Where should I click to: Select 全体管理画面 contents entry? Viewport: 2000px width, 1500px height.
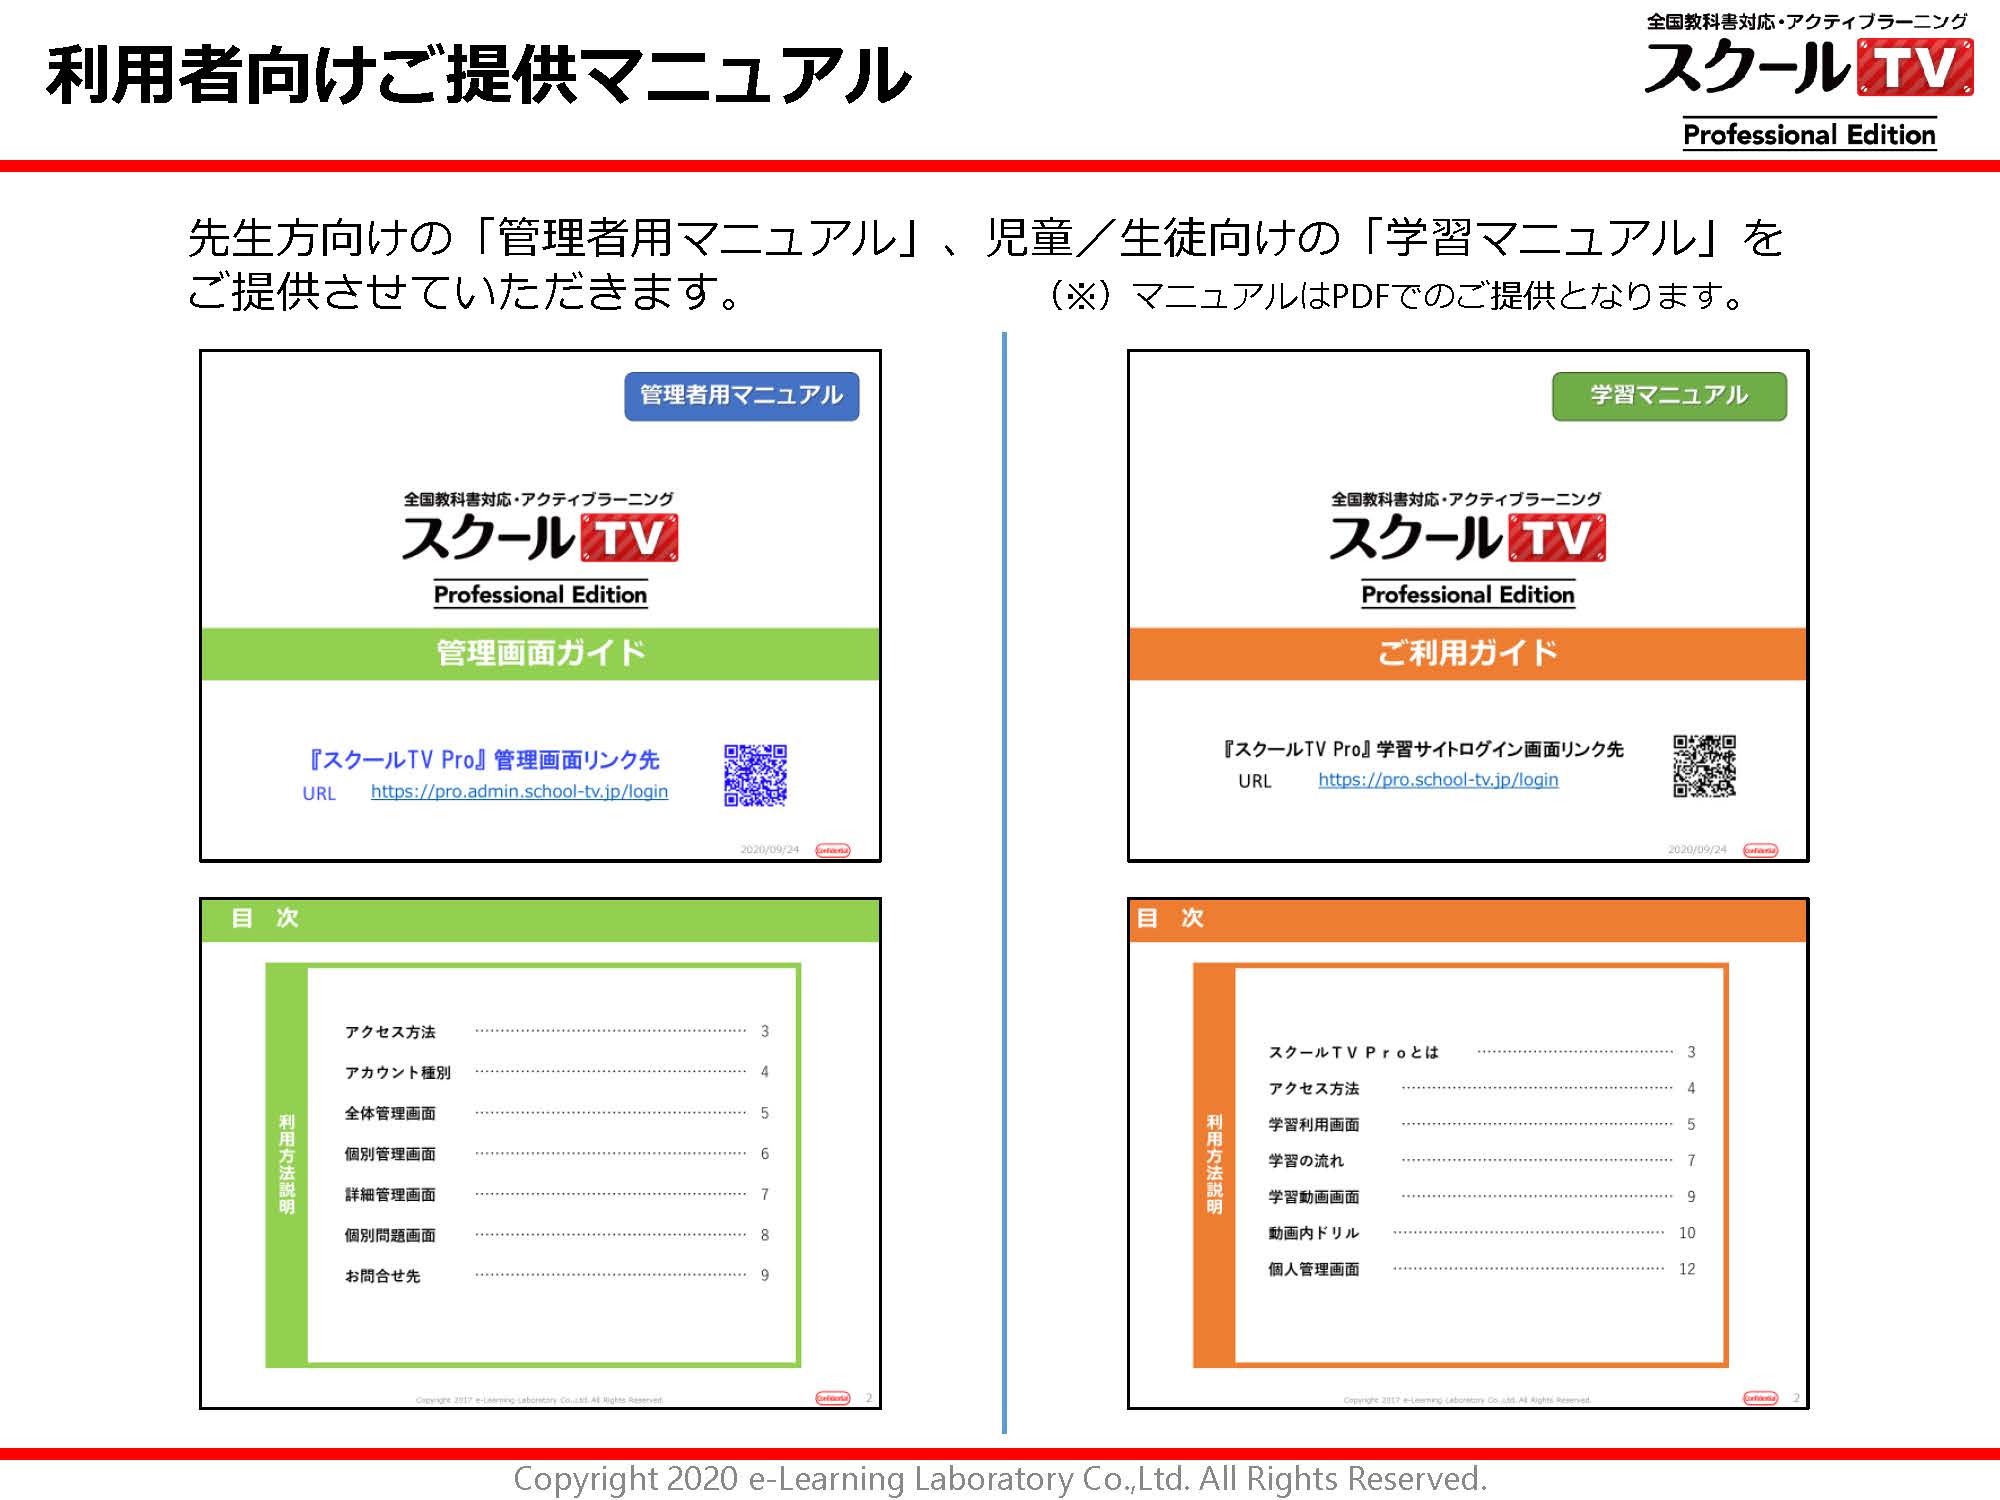click(x=390, y=1113)
